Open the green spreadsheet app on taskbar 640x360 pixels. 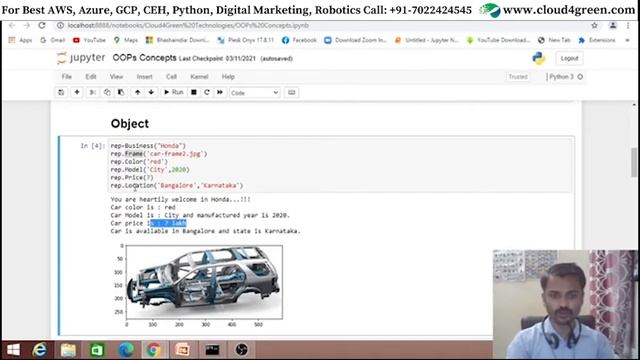pyautogui.click(x=97, y=350)
